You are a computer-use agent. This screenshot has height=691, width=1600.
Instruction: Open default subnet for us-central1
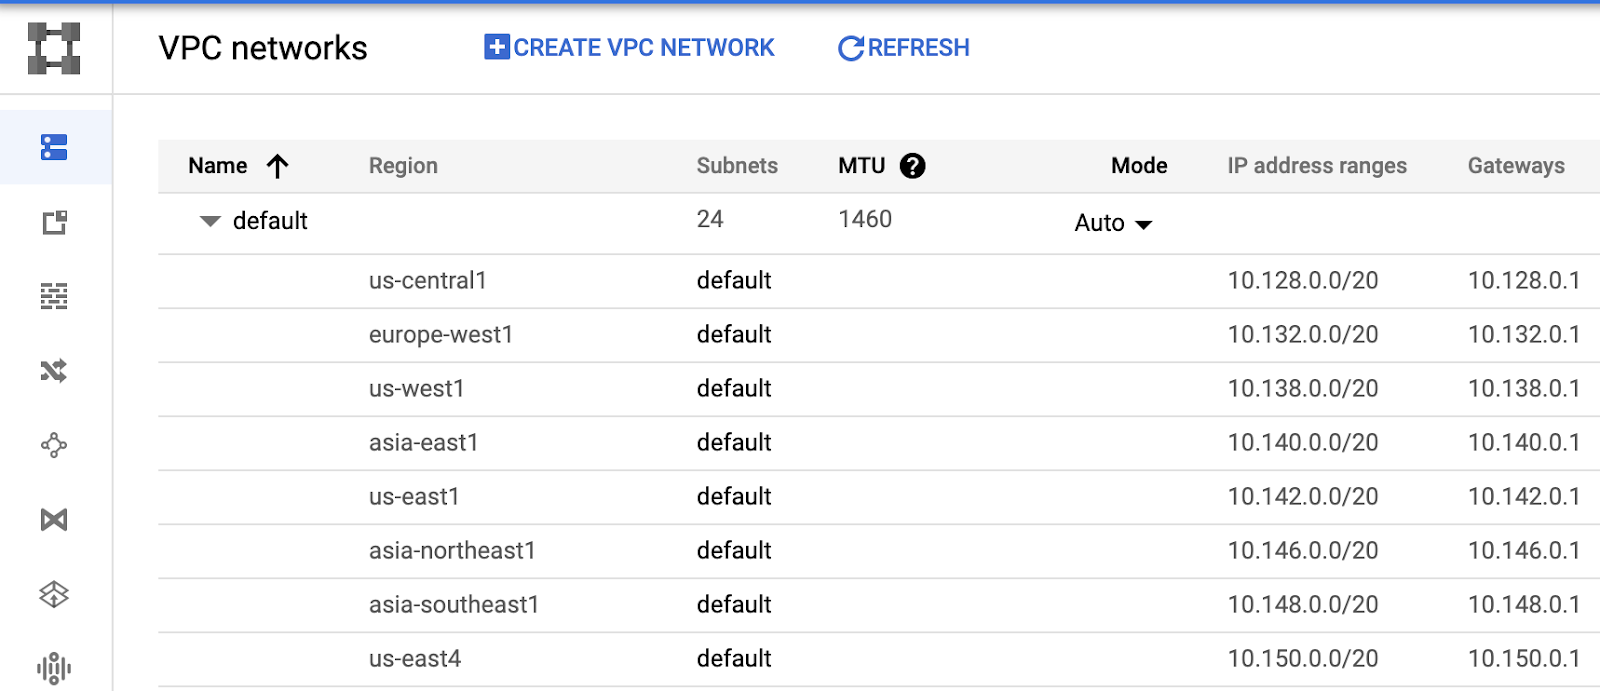733,280
